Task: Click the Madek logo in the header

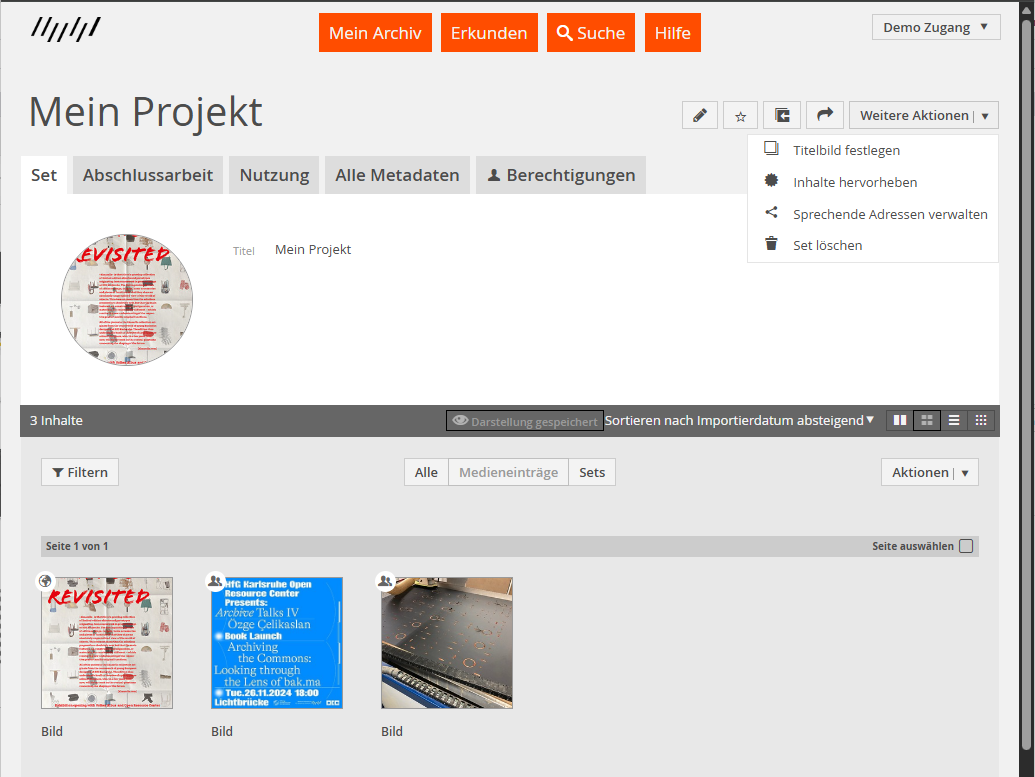Action: (x=65, y=28)
